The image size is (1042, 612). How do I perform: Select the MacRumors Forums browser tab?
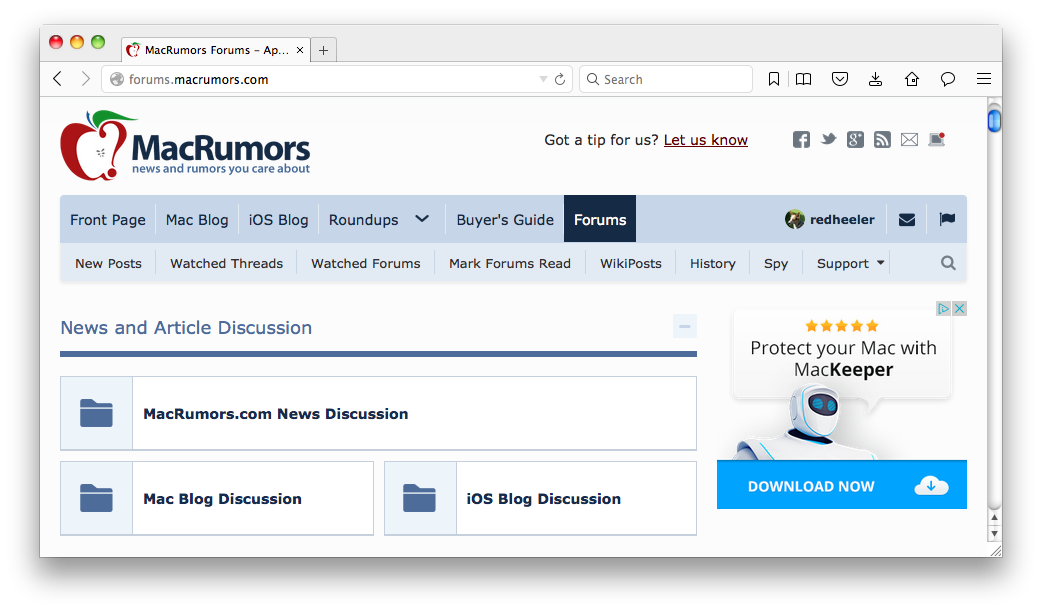pos(215,50)
